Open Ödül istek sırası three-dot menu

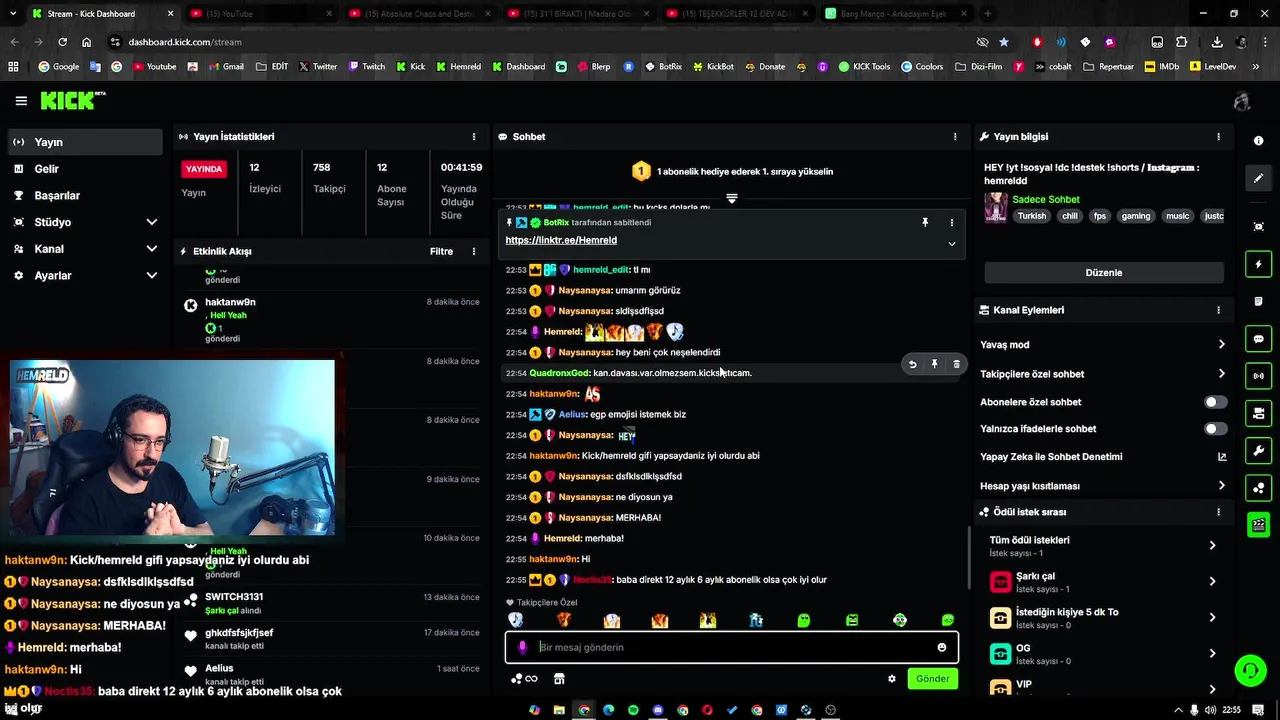point(1218,512)
